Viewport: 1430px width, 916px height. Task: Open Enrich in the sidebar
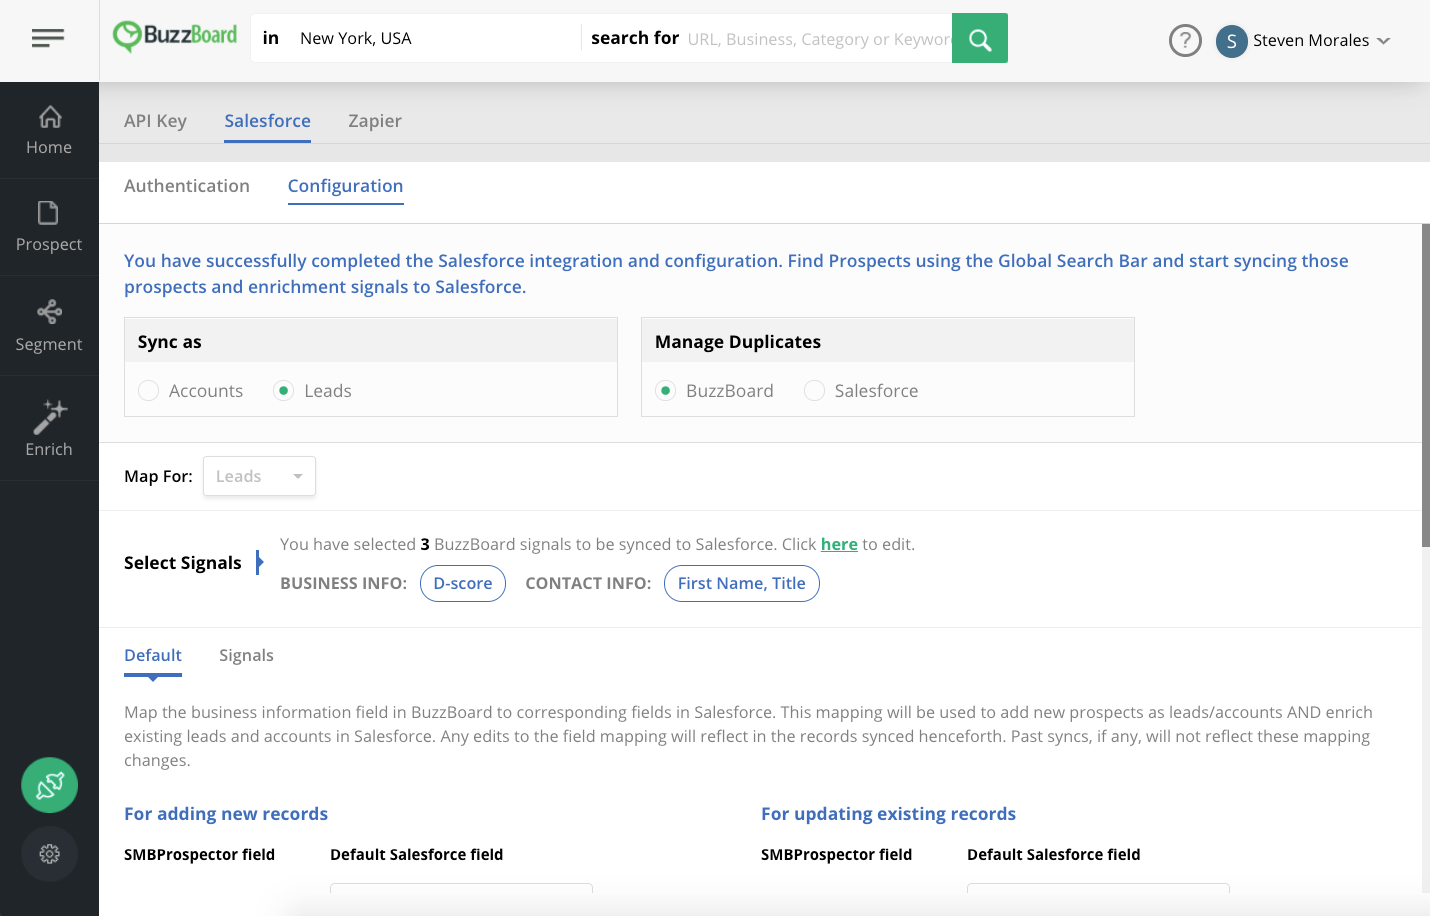click(x=49, y=428)
